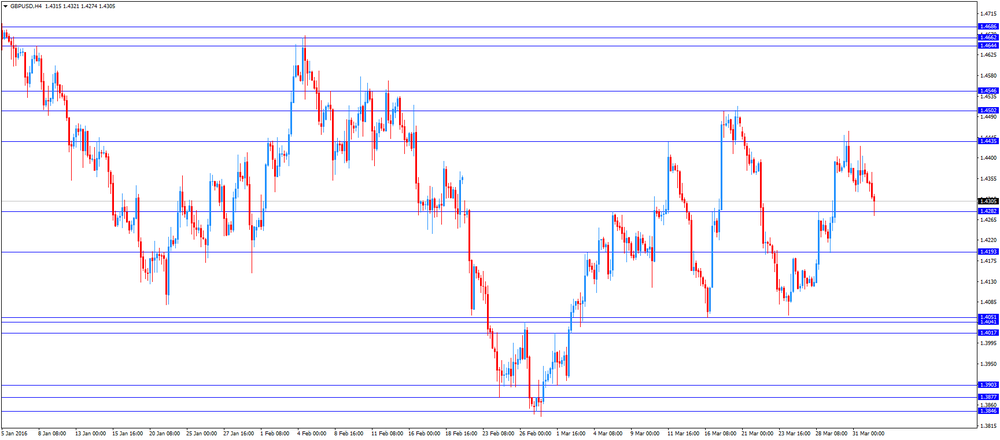The height and width of the screenshot is (440, 1000).
Task: Click the 4 Feb 00:00 time label
Action: tap(312, 434)
